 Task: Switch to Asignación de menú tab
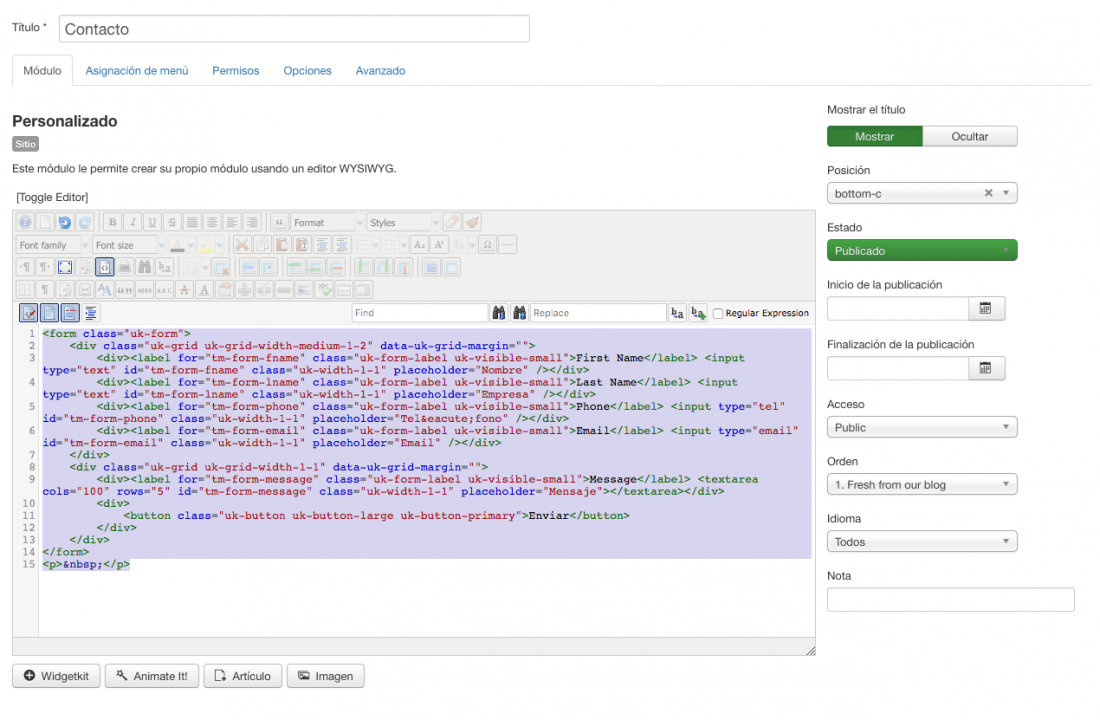click(x=137, y=71)
